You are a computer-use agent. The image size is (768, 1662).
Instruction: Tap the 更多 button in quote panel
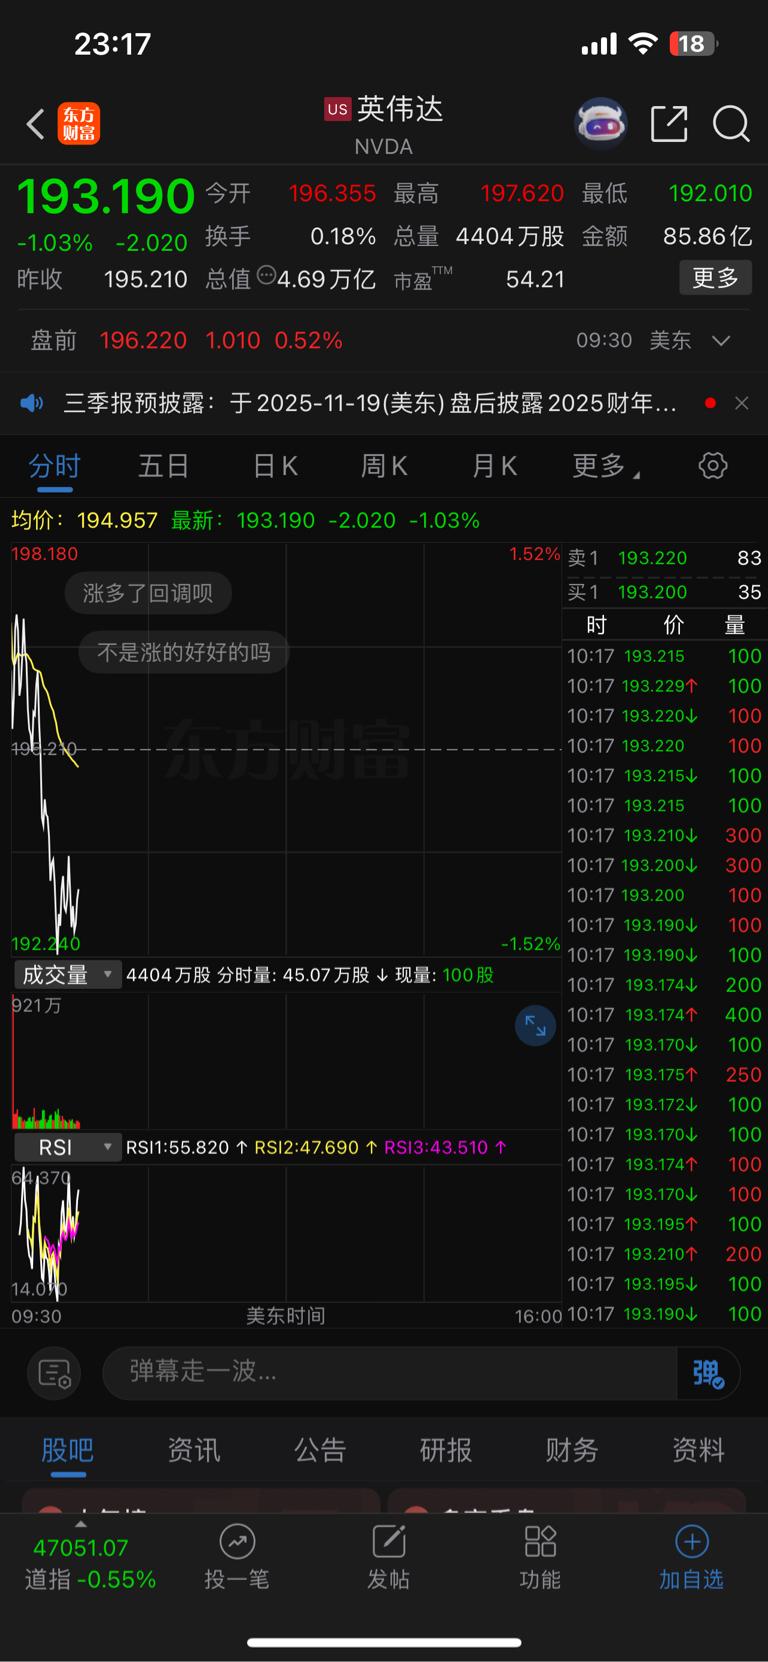click(716, 278)
